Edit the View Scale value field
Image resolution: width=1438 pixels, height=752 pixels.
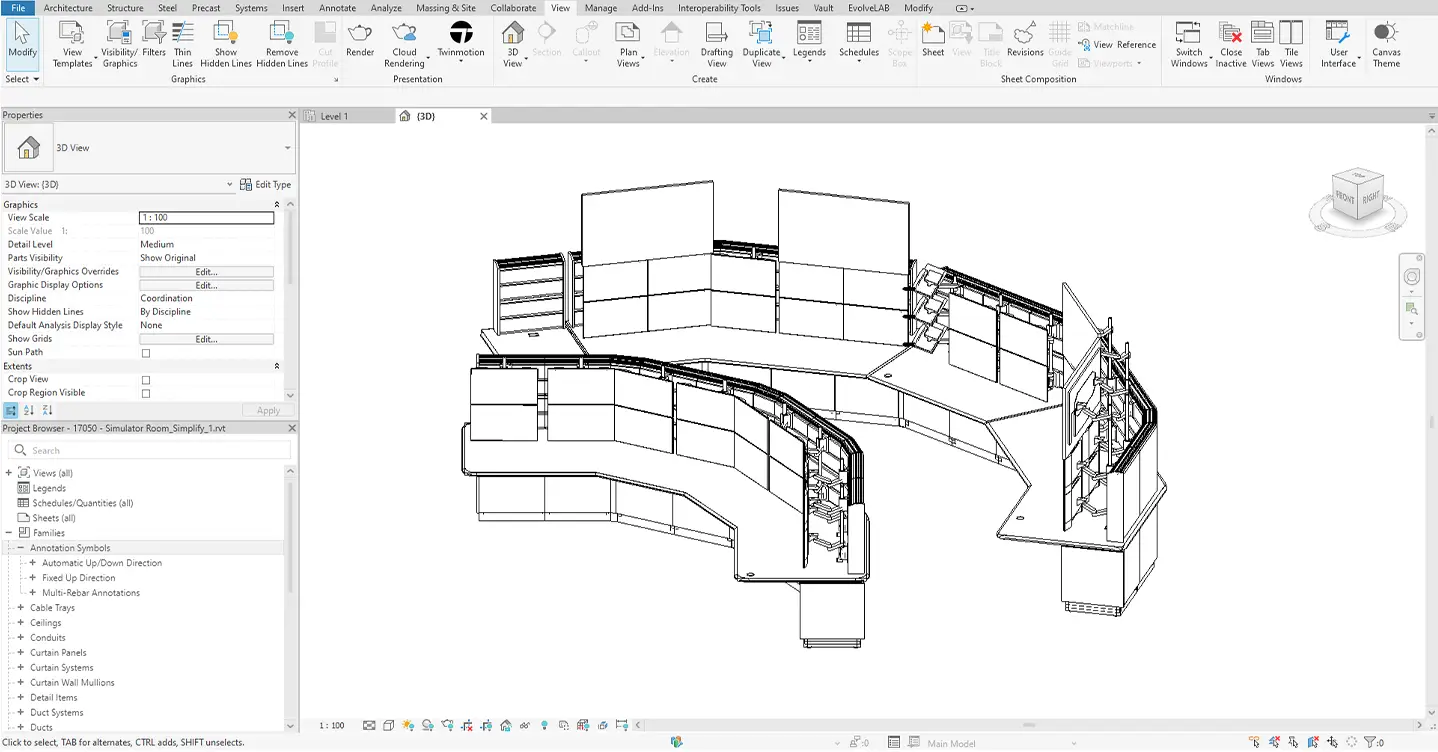click(x=206, y=217)
